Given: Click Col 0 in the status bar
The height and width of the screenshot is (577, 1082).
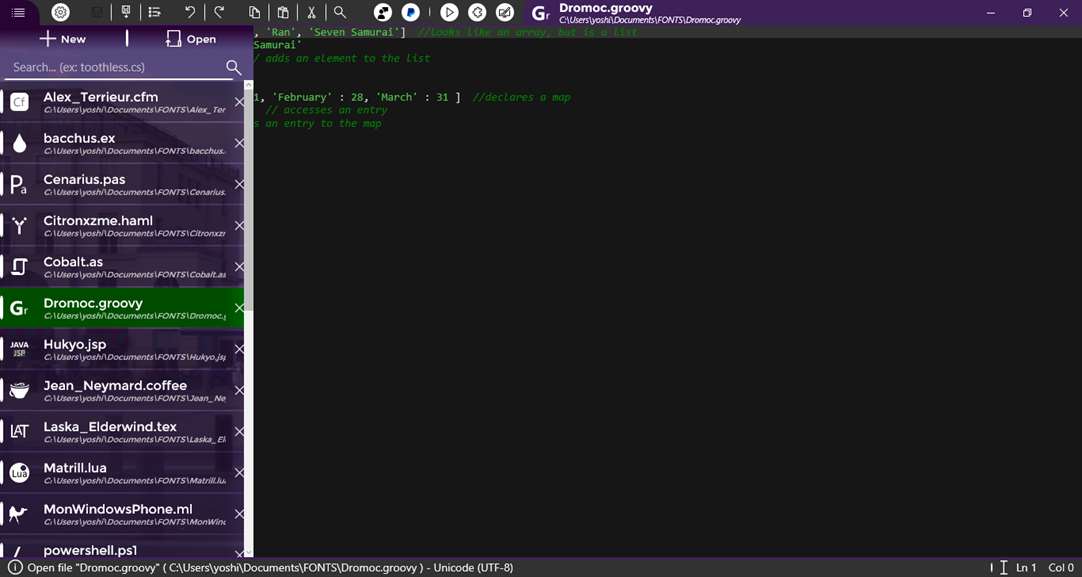Looking at the screenshot, I should coord(1062,567).
